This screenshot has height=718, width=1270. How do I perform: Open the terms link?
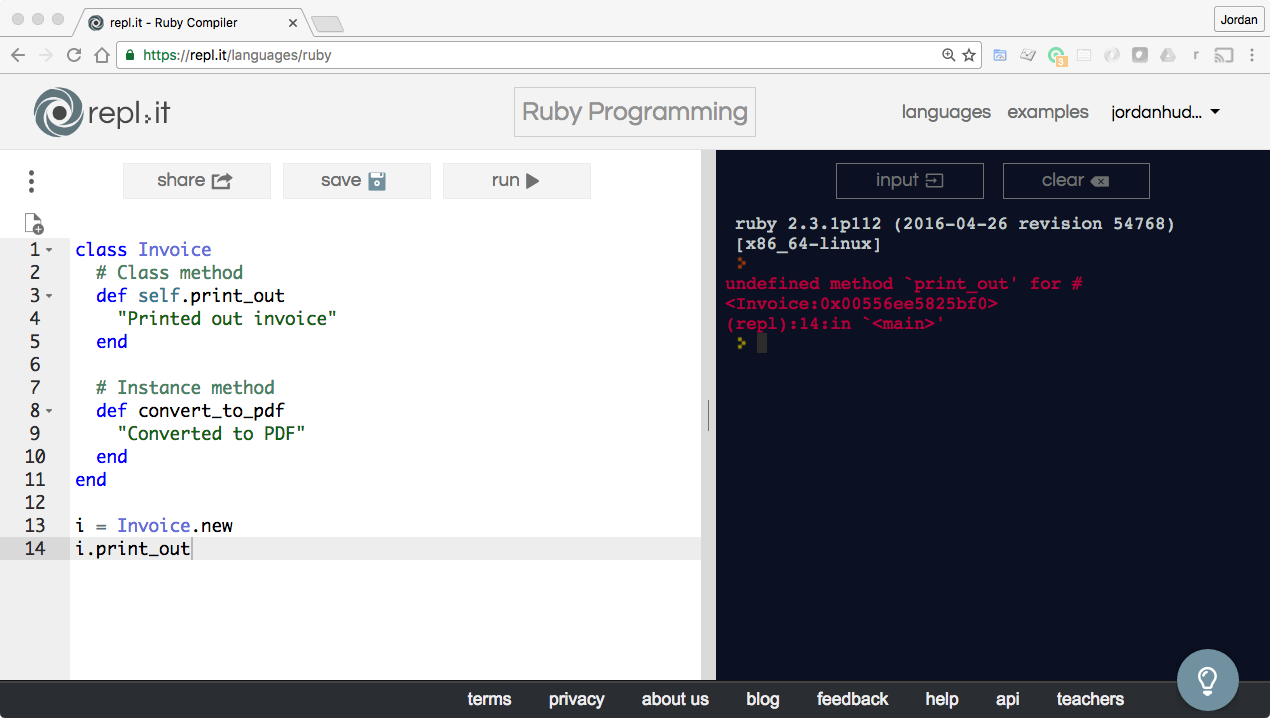(x=489, y=699)
